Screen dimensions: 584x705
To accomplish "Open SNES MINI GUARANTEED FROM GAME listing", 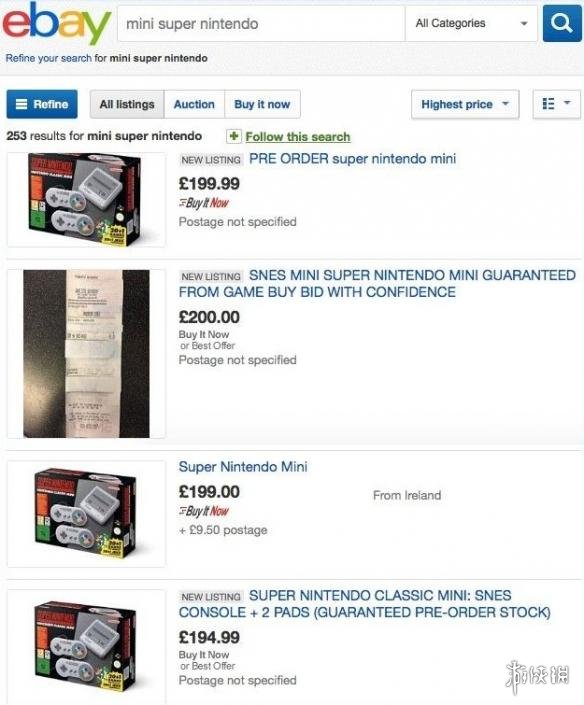I will point(377,283).
